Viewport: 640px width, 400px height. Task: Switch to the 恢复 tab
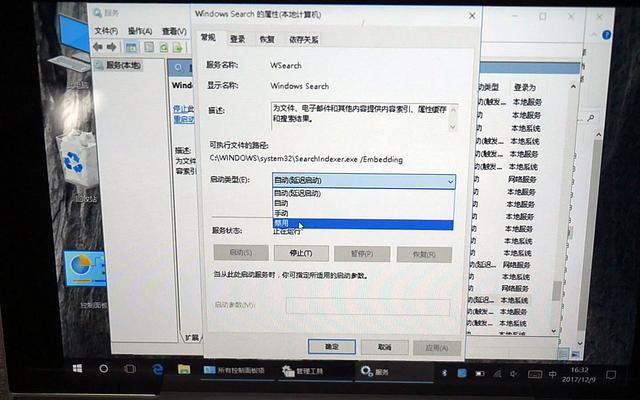click(267, 39)
